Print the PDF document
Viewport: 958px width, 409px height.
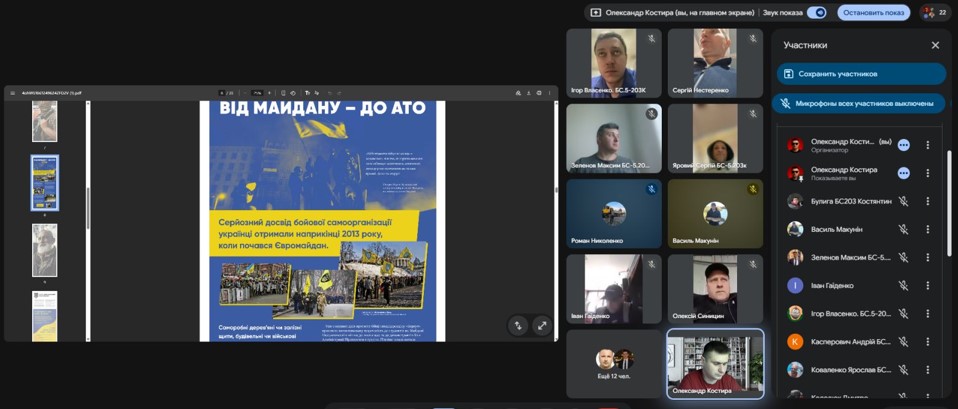pyautogui.click(x=539, y=93)
